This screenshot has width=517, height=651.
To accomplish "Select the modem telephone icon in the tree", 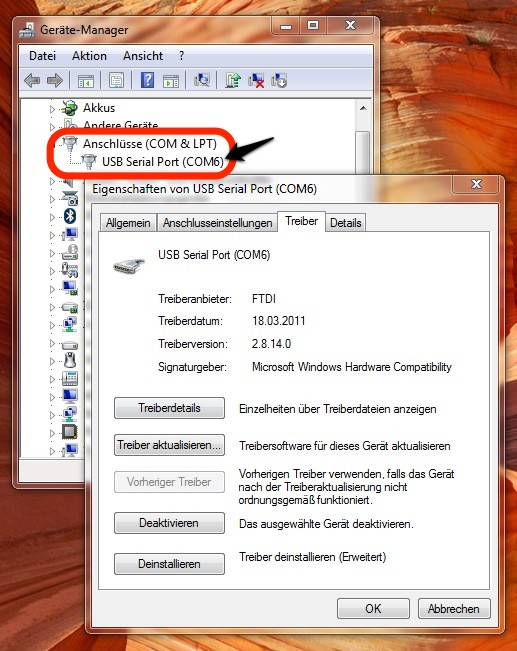I will coord(70,378).
